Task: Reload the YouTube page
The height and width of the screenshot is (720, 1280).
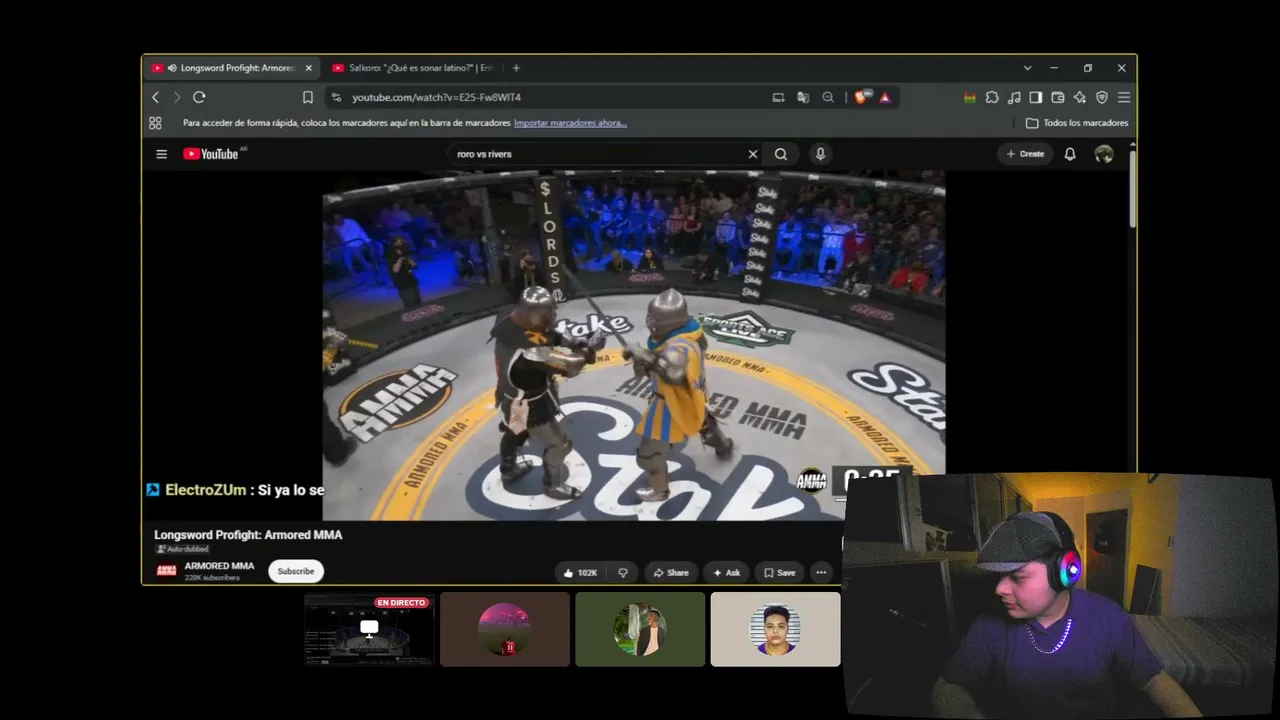Action: pos(199,97)
